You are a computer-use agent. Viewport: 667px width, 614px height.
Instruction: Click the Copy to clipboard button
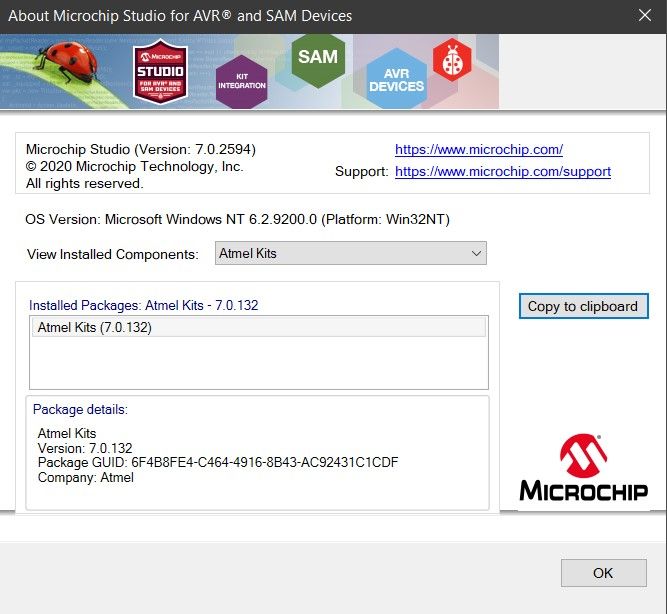pos(584,306)
